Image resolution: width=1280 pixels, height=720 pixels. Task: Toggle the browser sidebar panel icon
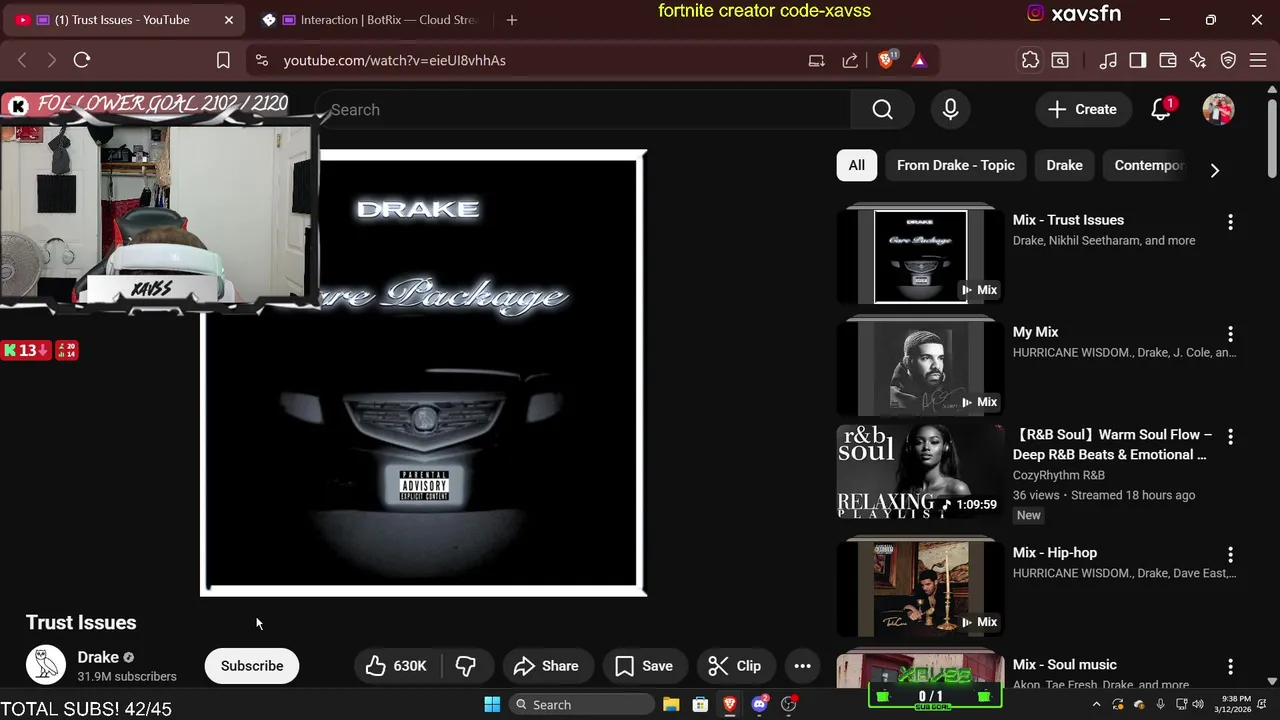1138,60
